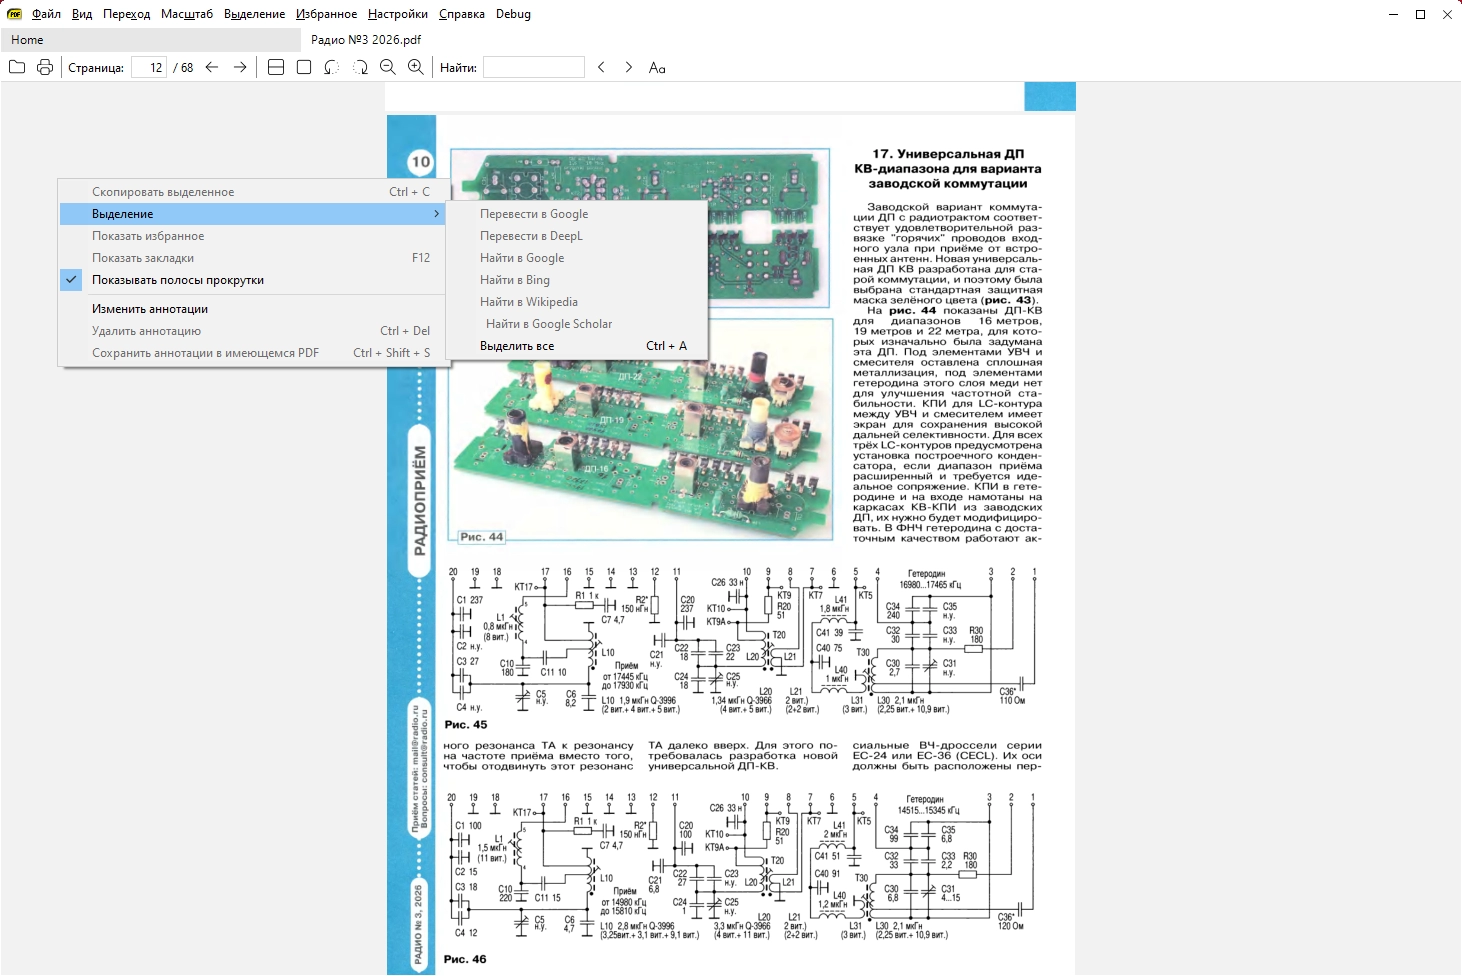Rotate the page left
The image size is (1462, 976).
[x=332, y=67]
